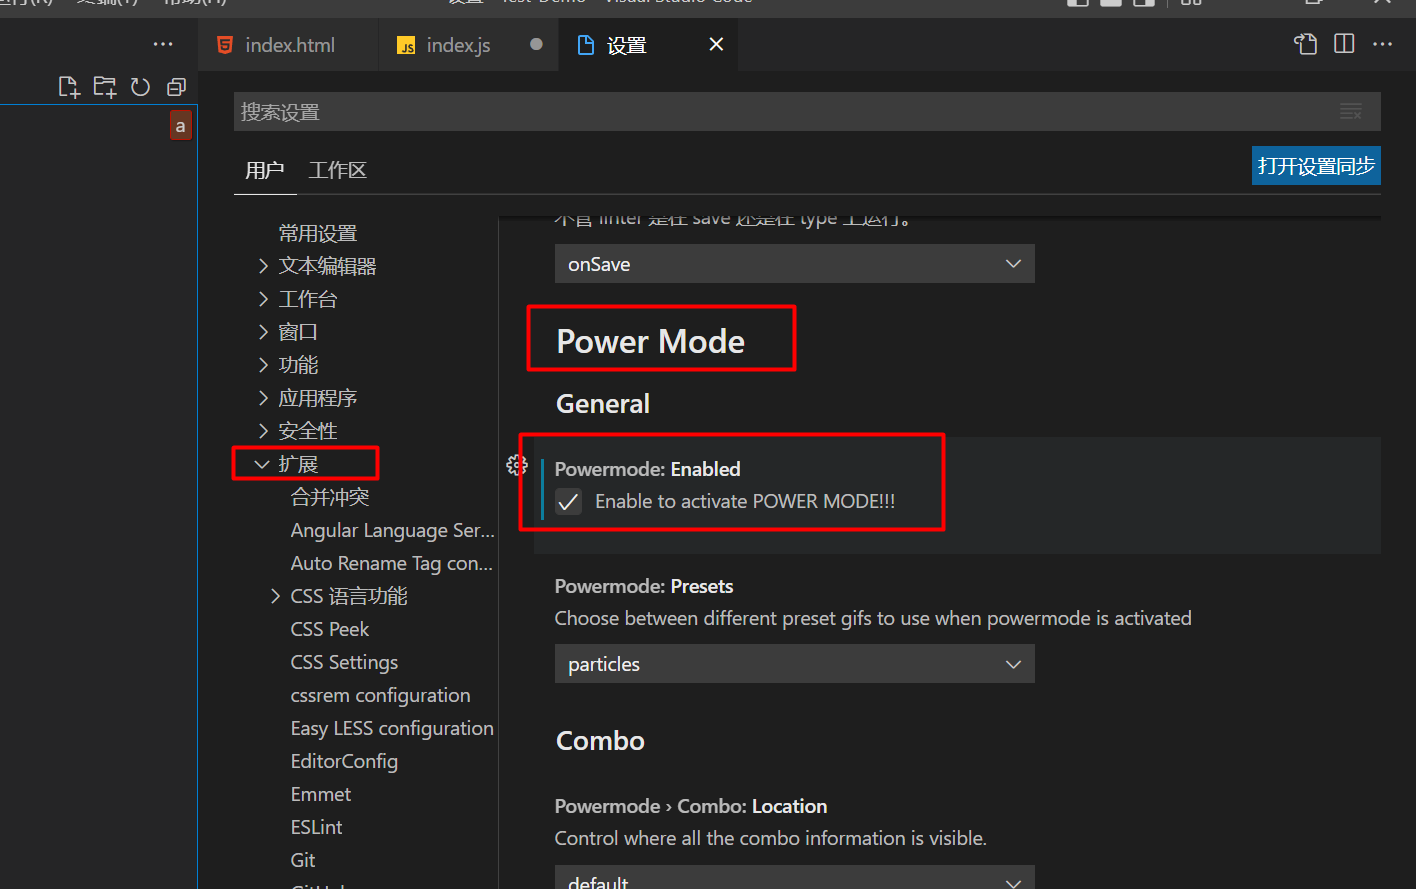Open the onSave dropdown

[794, 264]
